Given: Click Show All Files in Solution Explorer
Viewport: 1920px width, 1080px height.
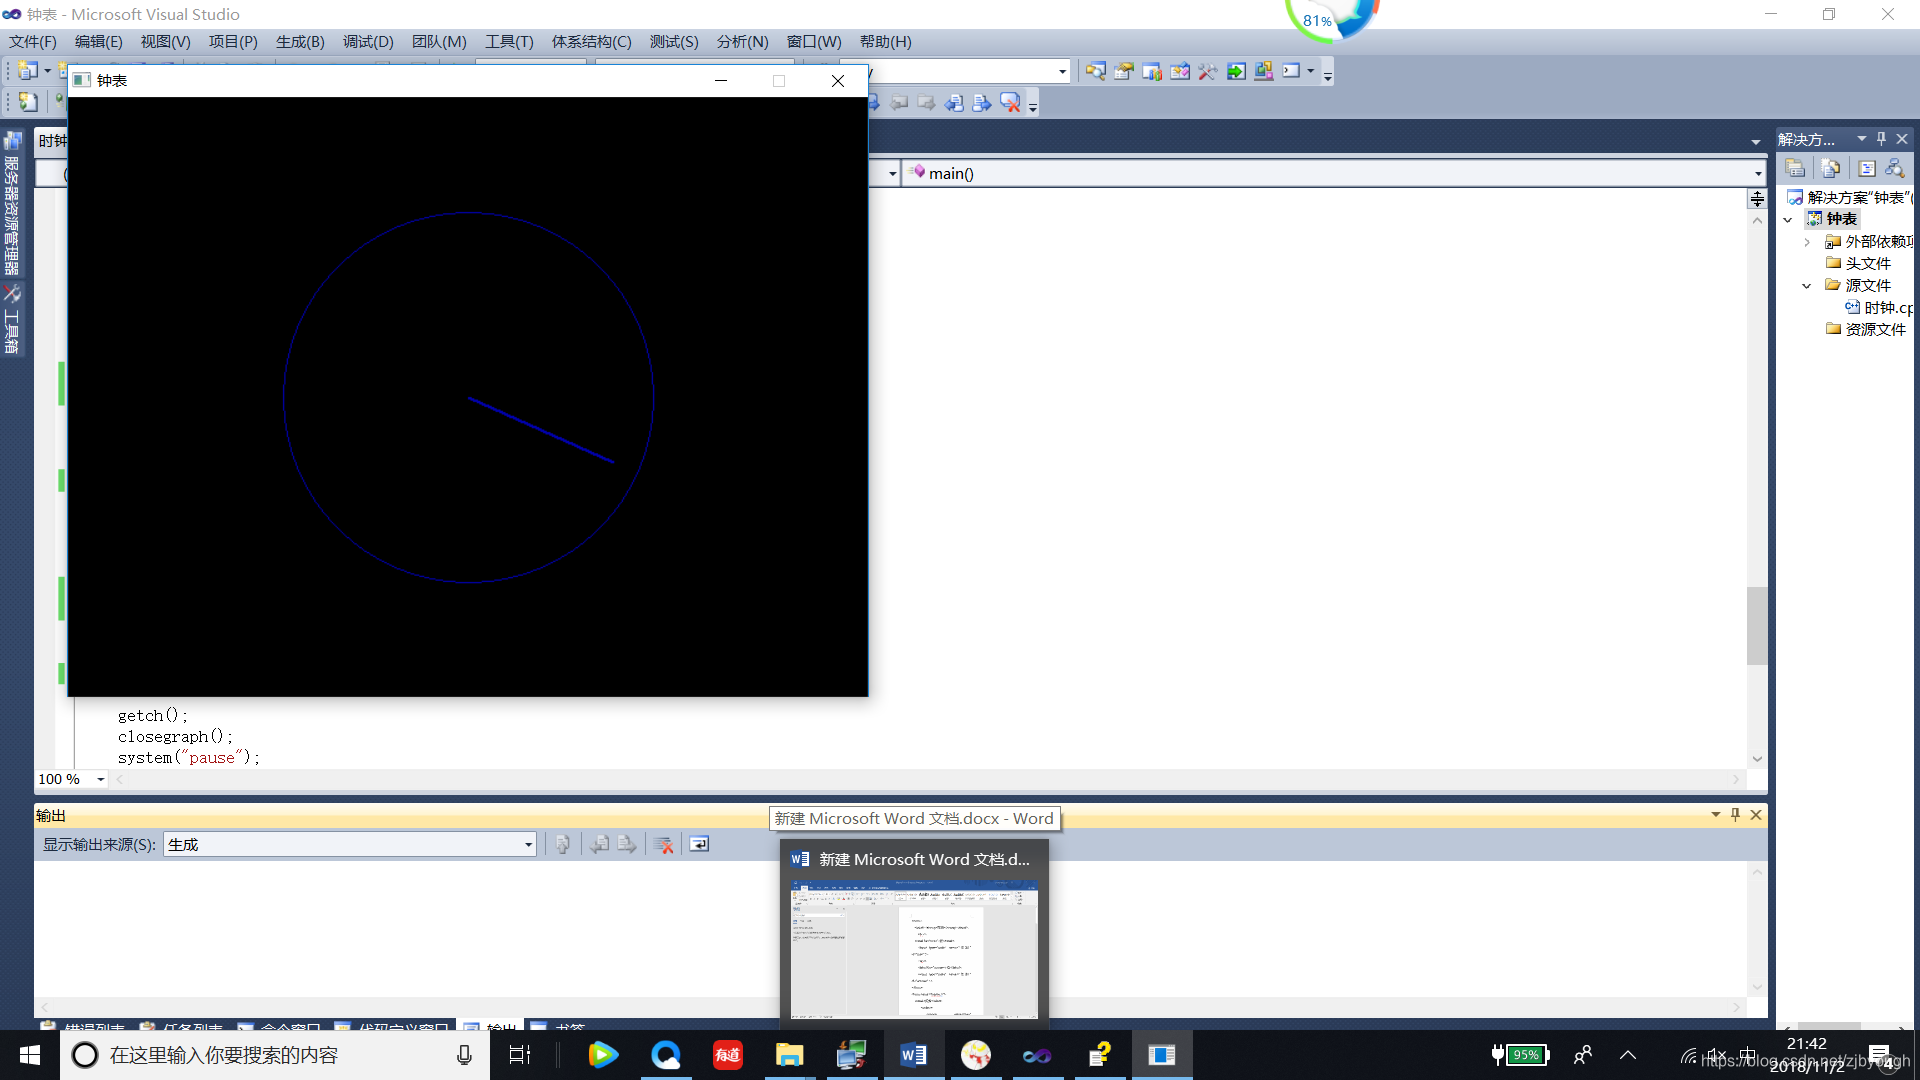Looking at the screenshot, I should click(x=1830, y=169).
